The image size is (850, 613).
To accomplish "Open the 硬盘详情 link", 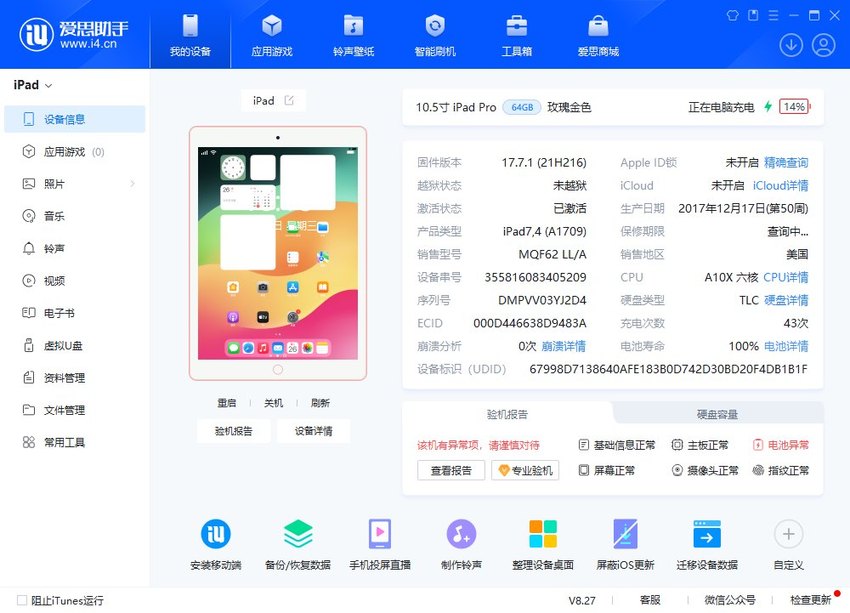I will pos(786,300).
